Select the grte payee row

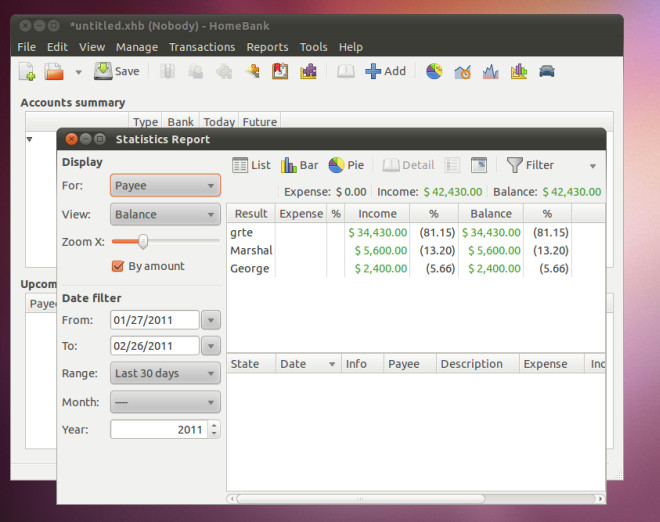pyautogui.click(x=416, y=232)
